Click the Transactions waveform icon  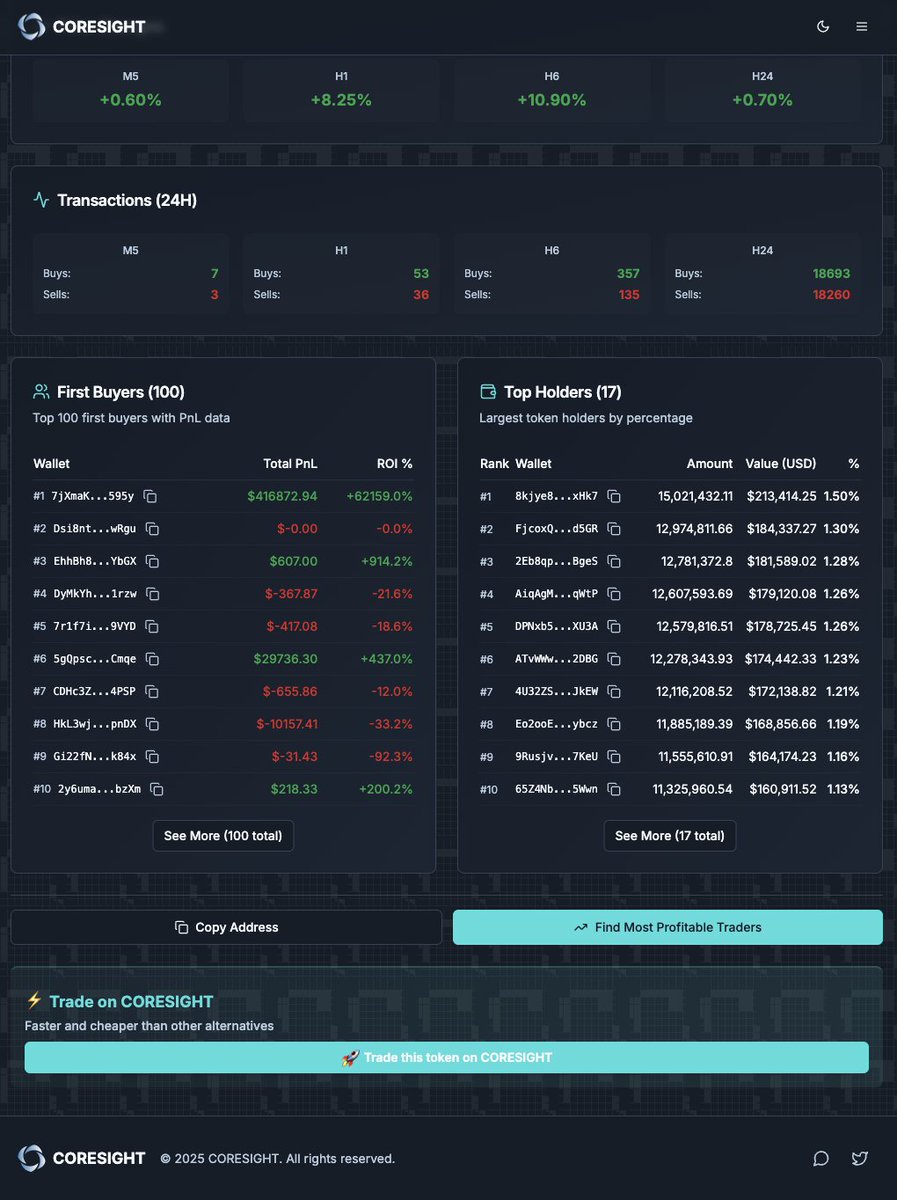click(x=39, y=200)
